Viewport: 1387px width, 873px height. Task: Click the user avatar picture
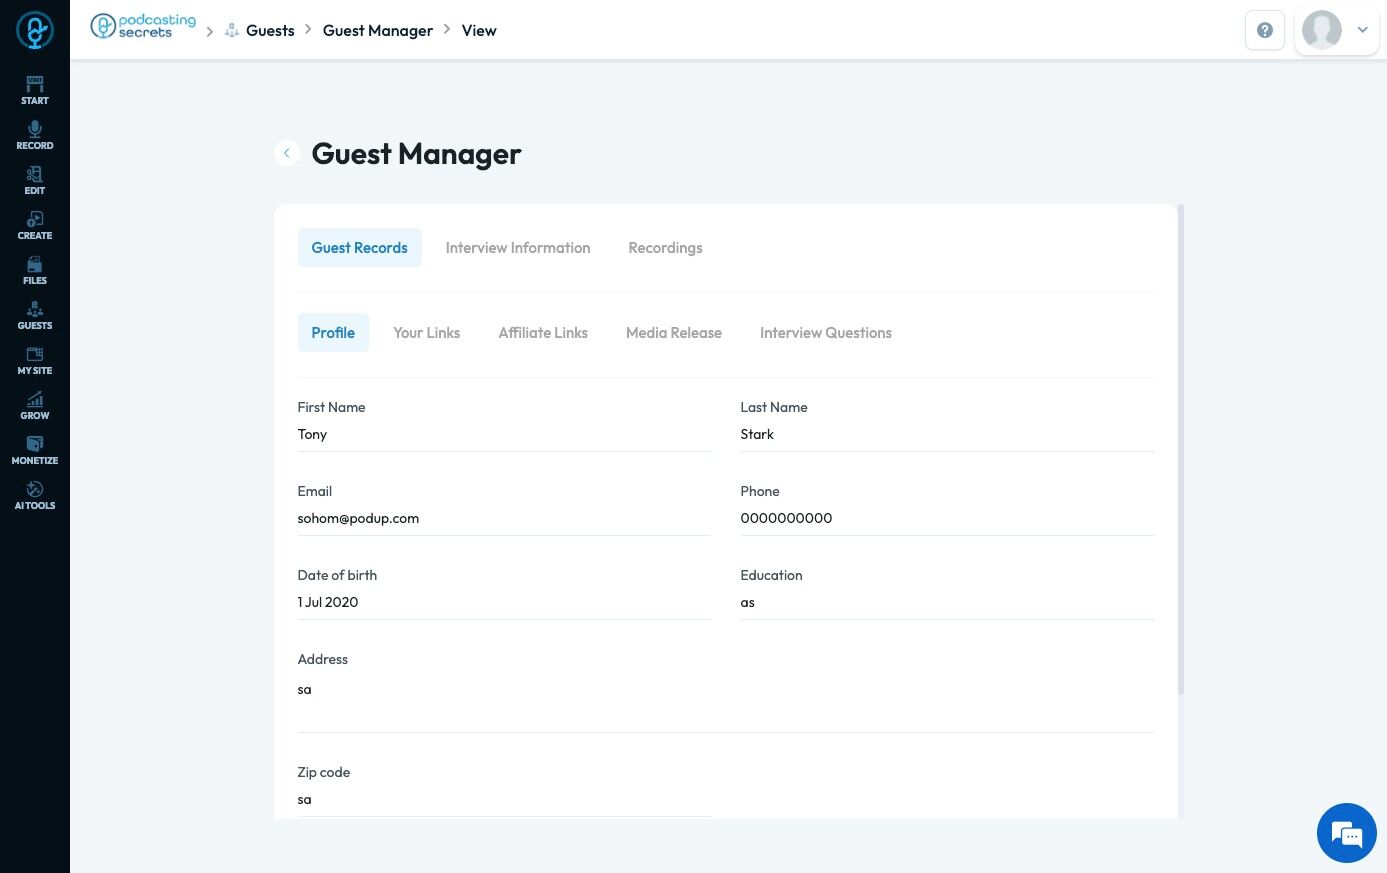coord(1322,30)
